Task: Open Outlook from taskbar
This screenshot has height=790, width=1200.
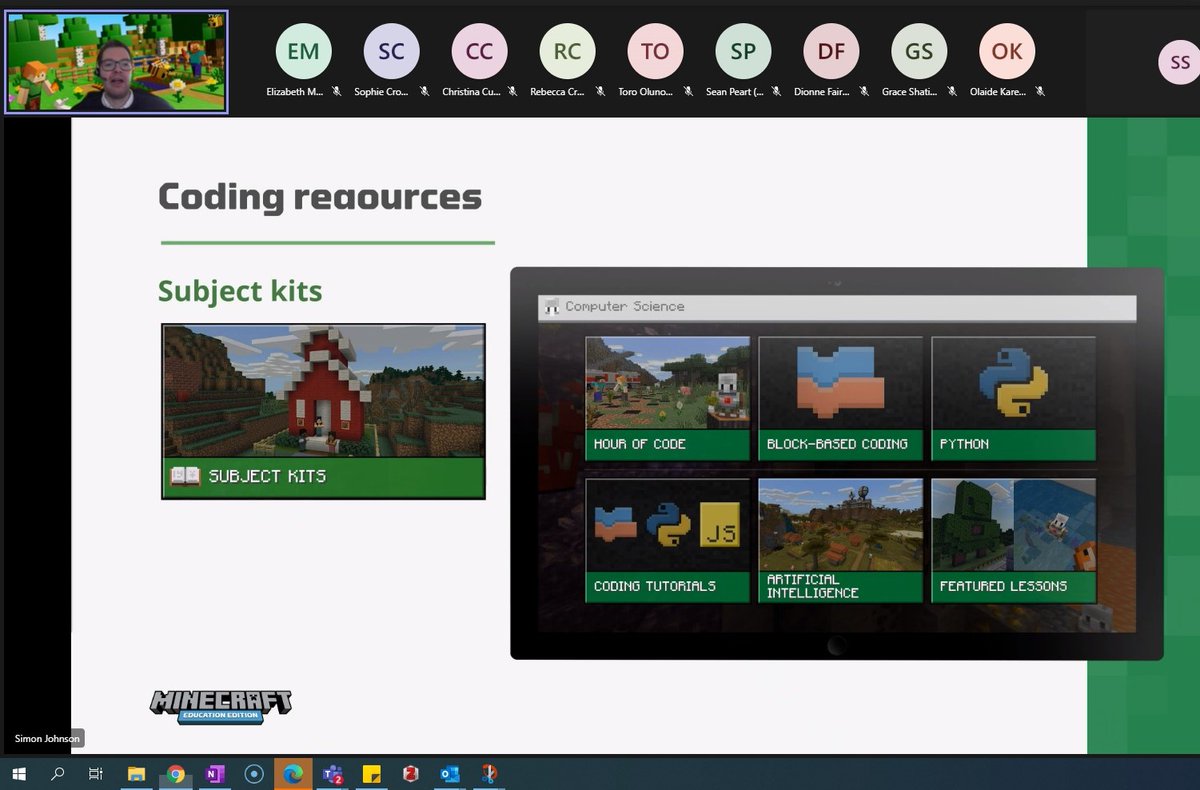Action: tap(449, 773)
